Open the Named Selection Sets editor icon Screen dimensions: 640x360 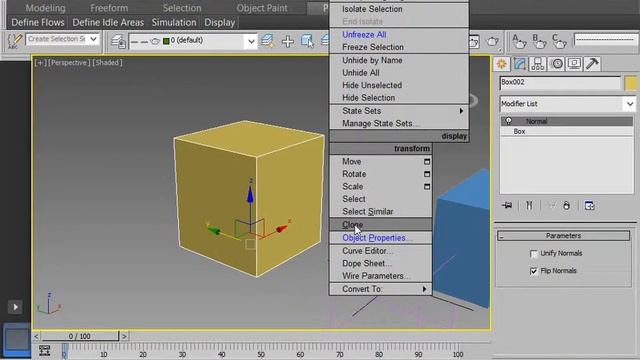click(15, 41)
